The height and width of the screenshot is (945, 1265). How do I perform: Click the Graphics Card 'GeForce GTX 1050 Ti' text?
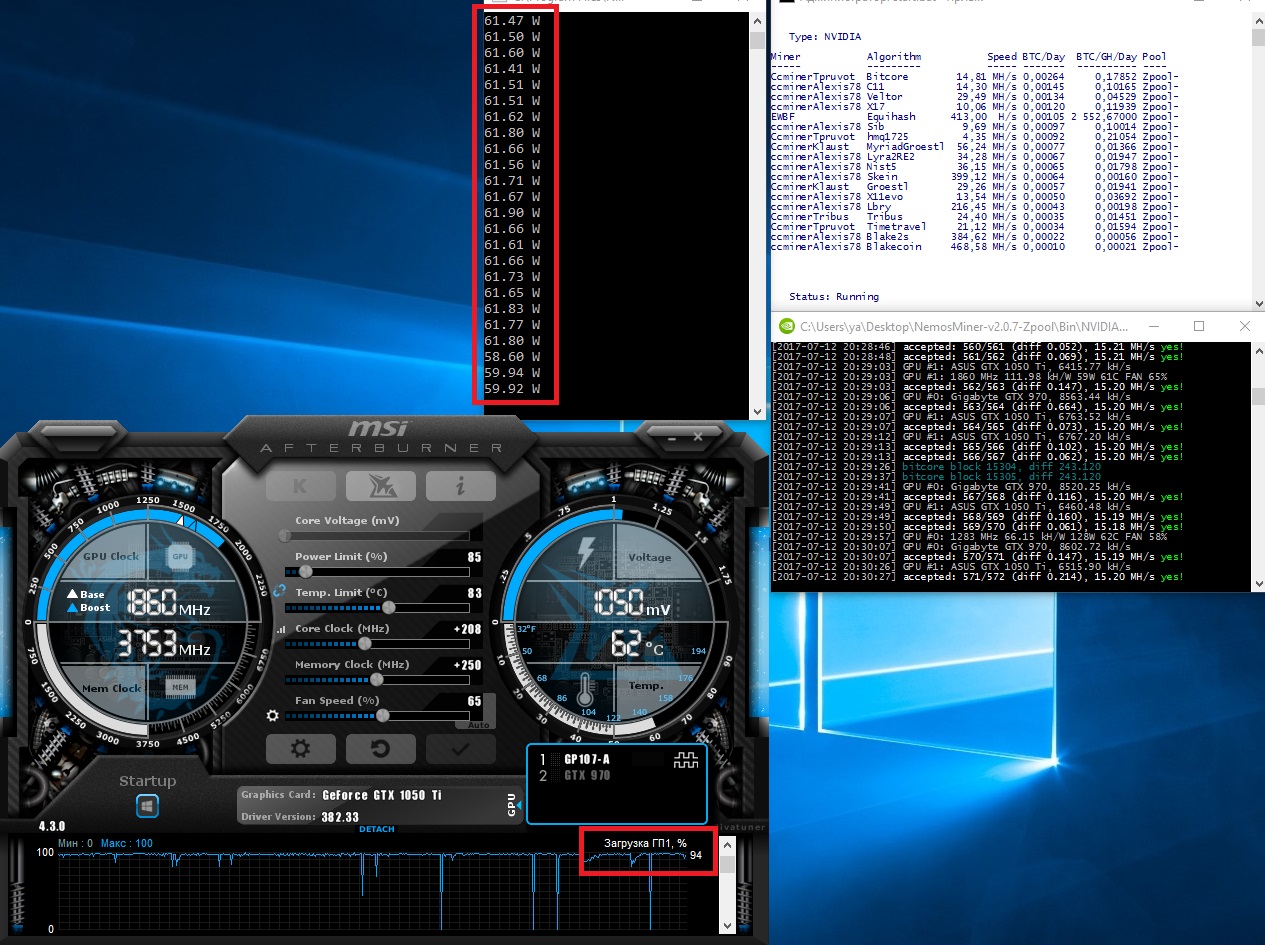point(382,795)
